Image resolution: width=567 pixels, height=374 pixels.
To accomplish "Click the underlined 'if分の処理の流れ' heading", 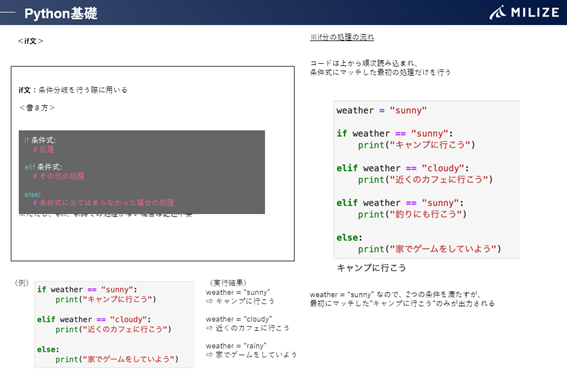I will (342, 37).
